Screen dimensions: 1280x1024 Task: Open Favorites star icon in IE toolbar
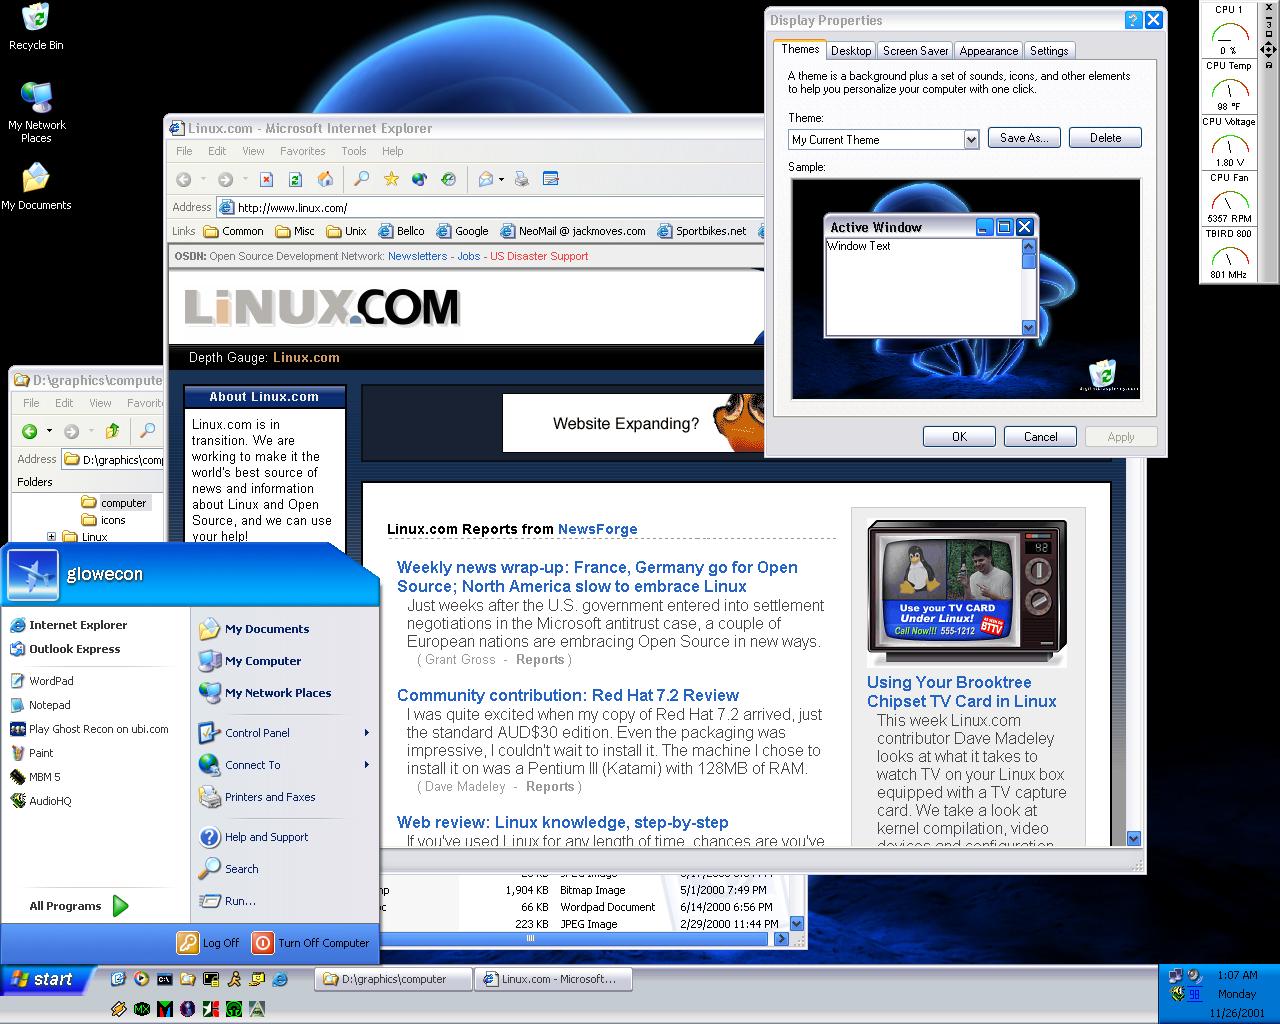click(x=391, y=179)
